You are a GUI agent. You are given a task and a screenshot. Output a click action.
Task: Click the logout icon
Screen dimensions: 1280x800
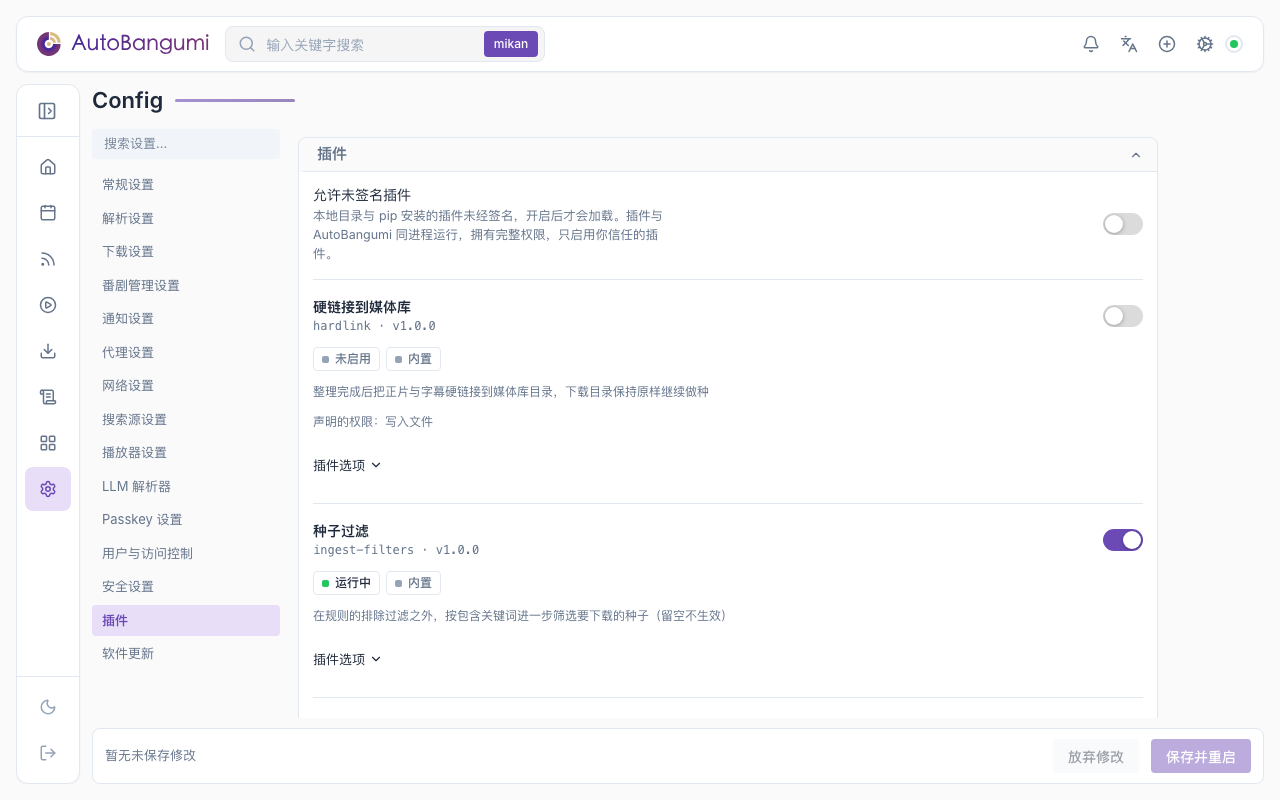[x=48, y=753]
